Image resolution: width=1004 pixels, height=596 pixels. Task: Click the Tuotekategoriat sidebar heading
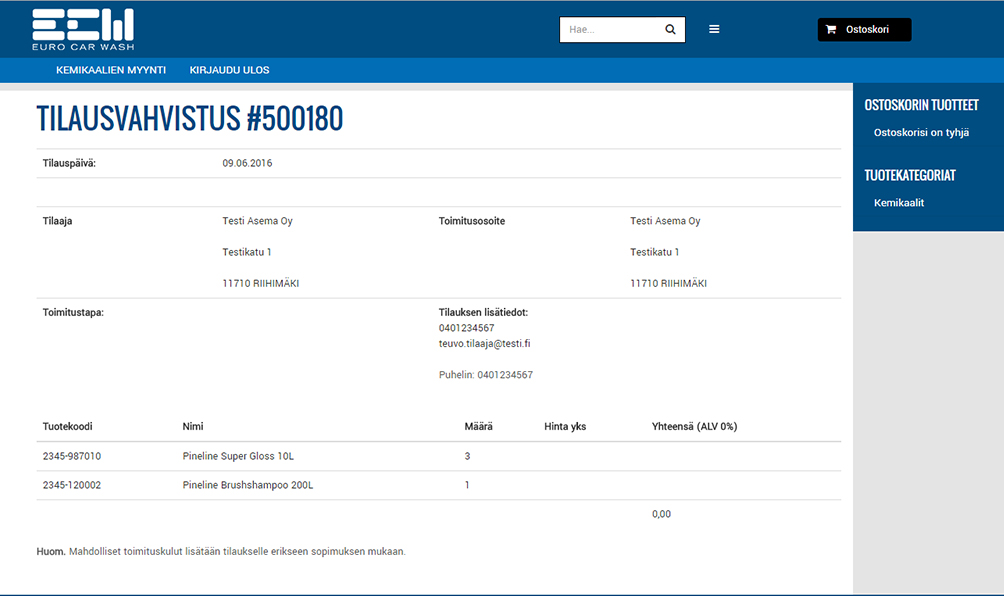(x=910, y=175)
